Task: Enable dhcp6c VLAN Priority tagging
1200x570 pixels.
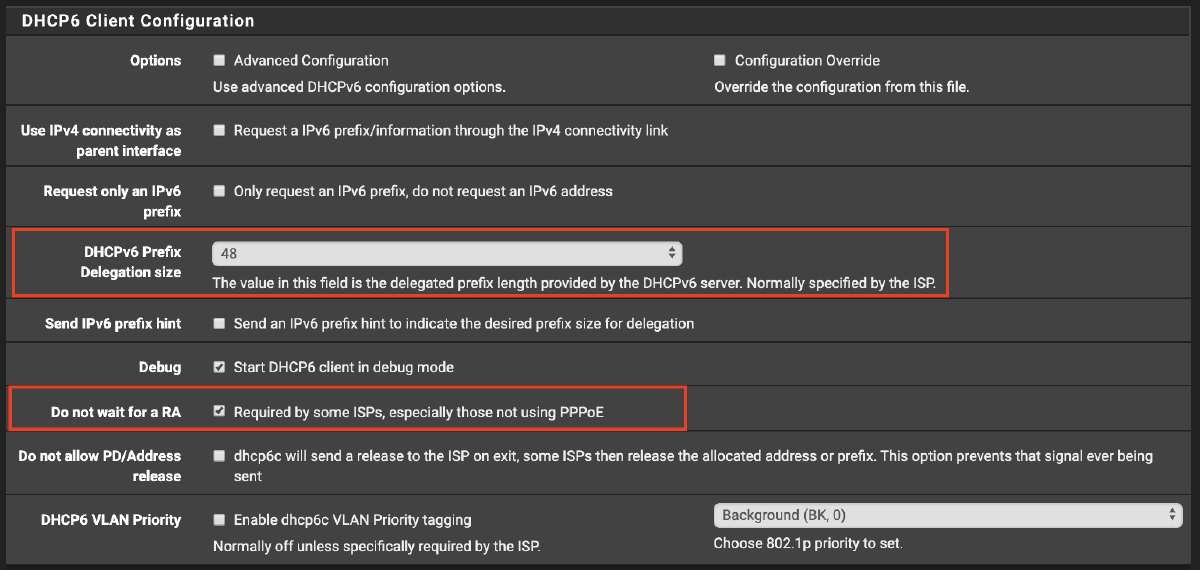Action: [x=219, y=520]
